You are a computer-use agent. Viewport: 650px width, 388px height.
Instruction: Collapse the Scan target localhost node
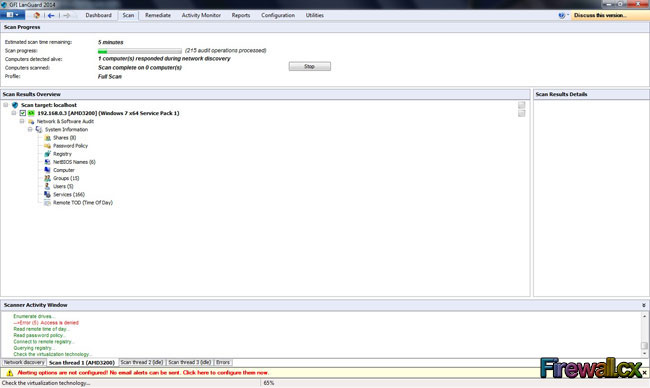[5, 105]
